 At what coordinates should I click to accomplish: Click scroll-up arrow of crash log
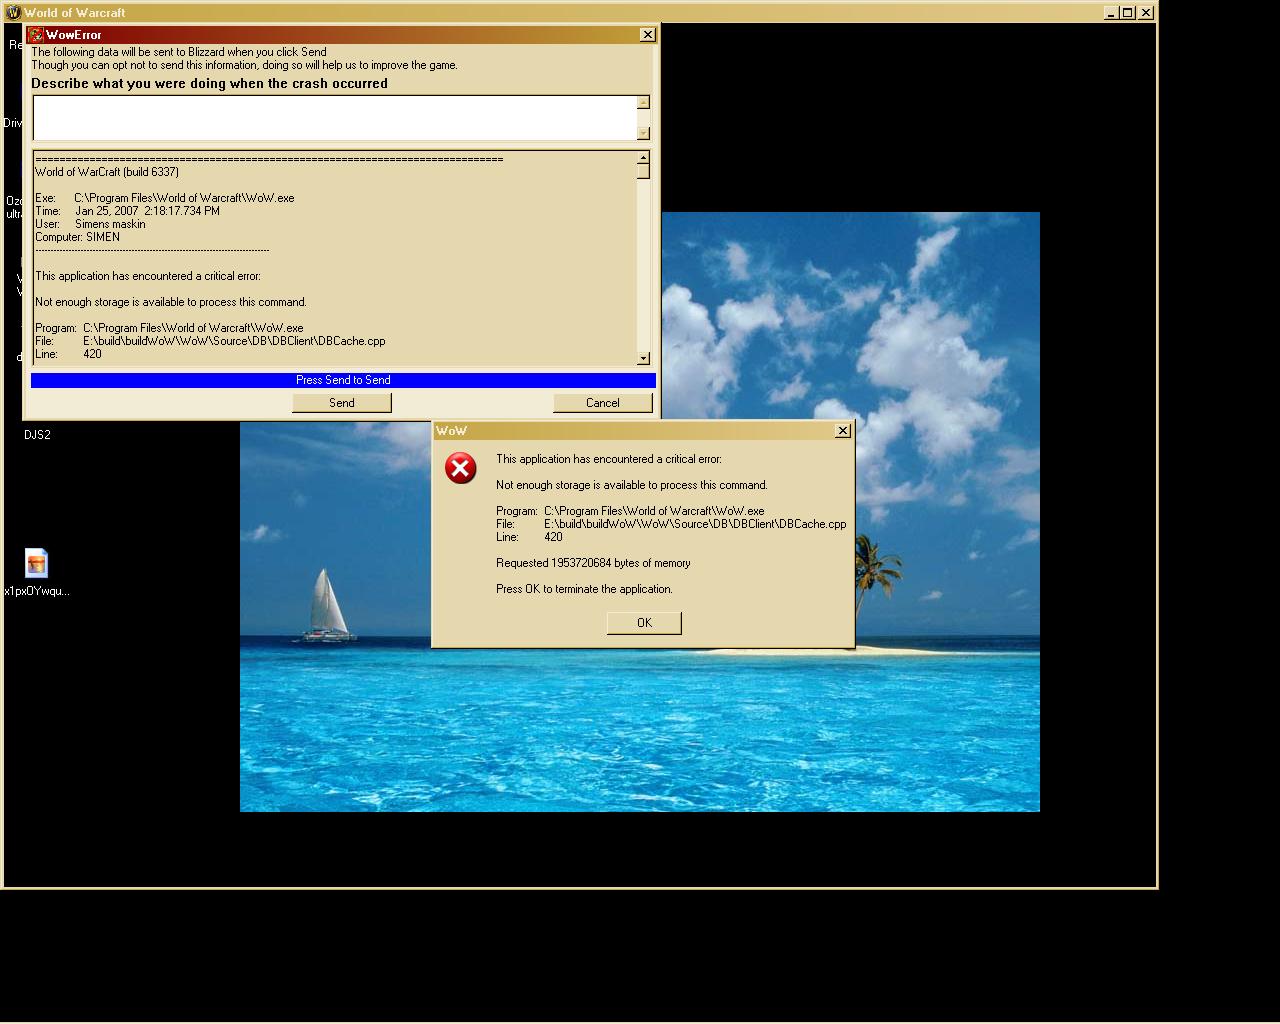[x=644, y=157]
